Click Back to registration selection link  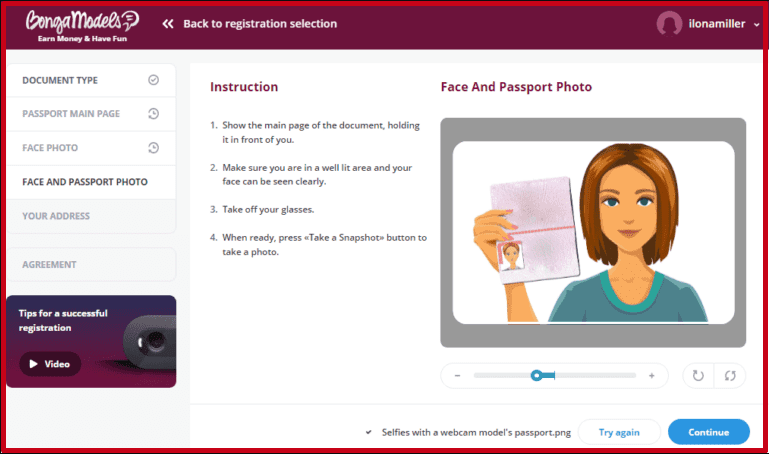(260, 24)
